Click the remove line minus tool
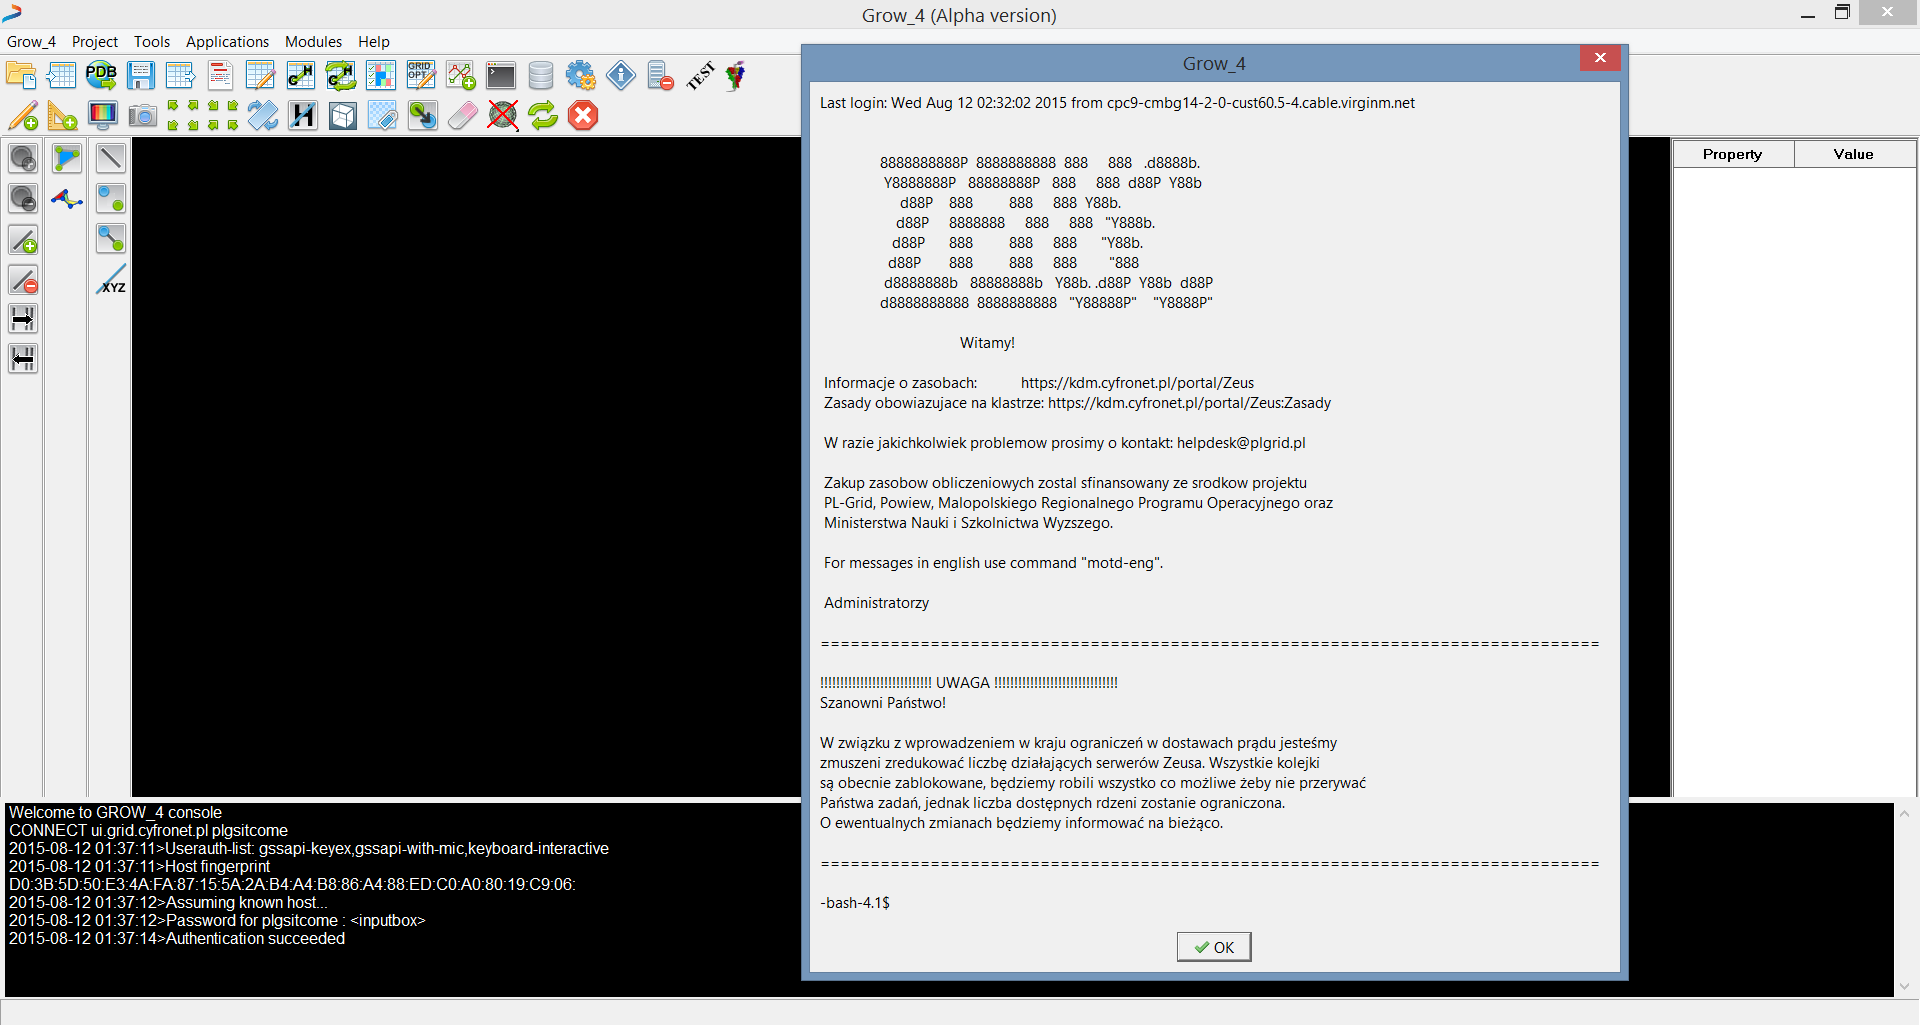The width and height of the screenshot is (1920, 1025). (x=23, y=279)
